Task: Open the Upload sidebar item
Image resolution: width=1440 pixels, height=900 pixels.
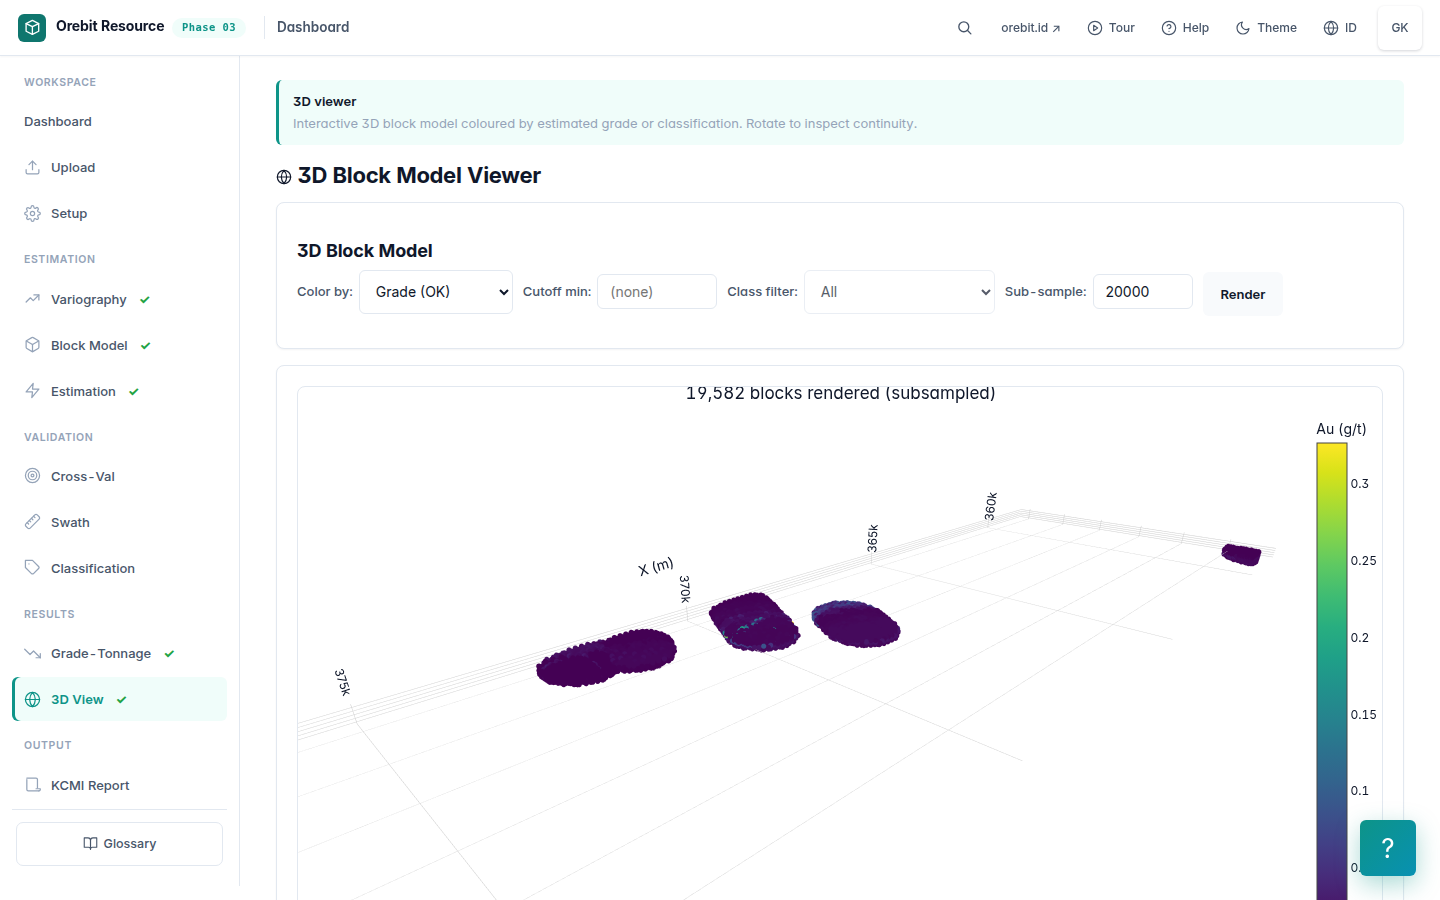Action: [x=120, y=167]
